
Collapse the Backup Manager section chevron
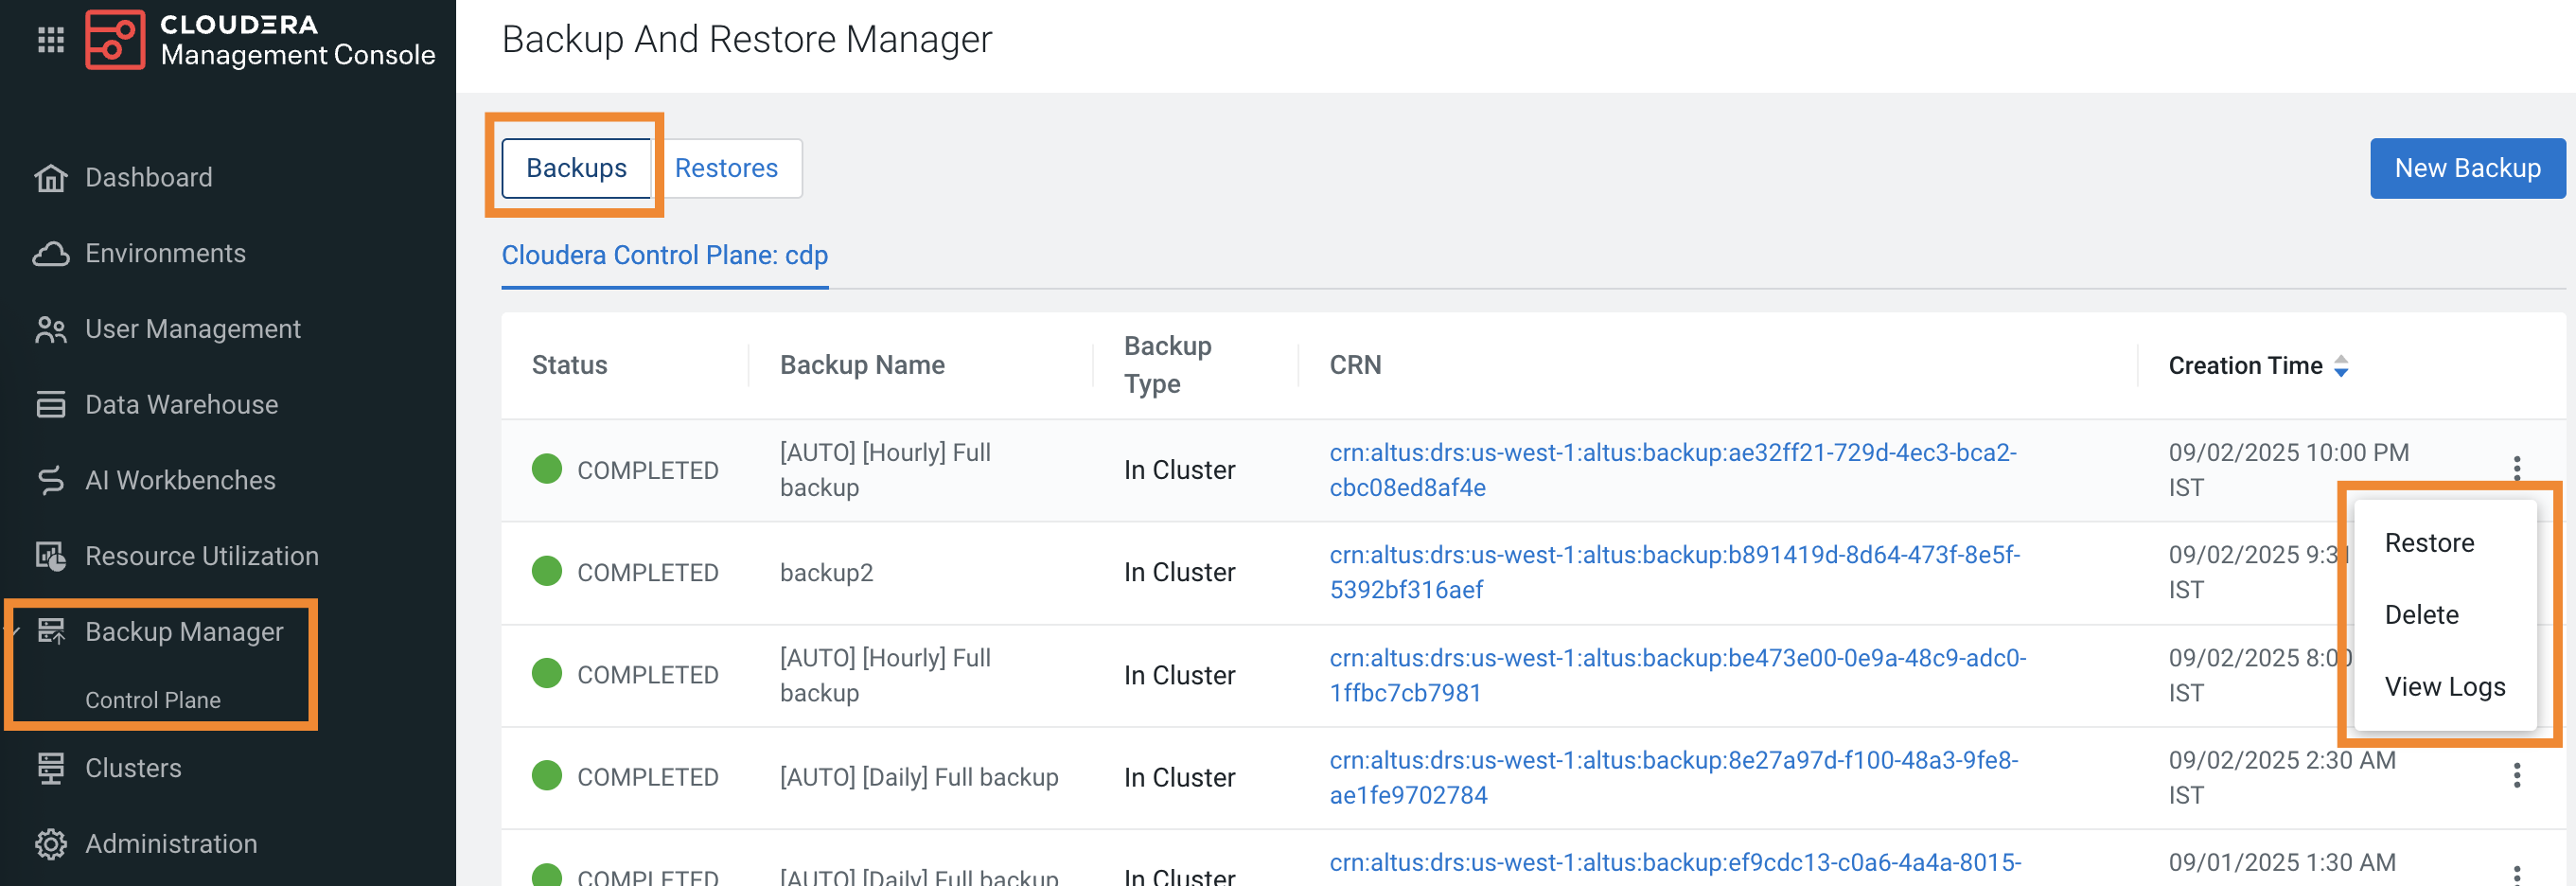tap(13, 631)
